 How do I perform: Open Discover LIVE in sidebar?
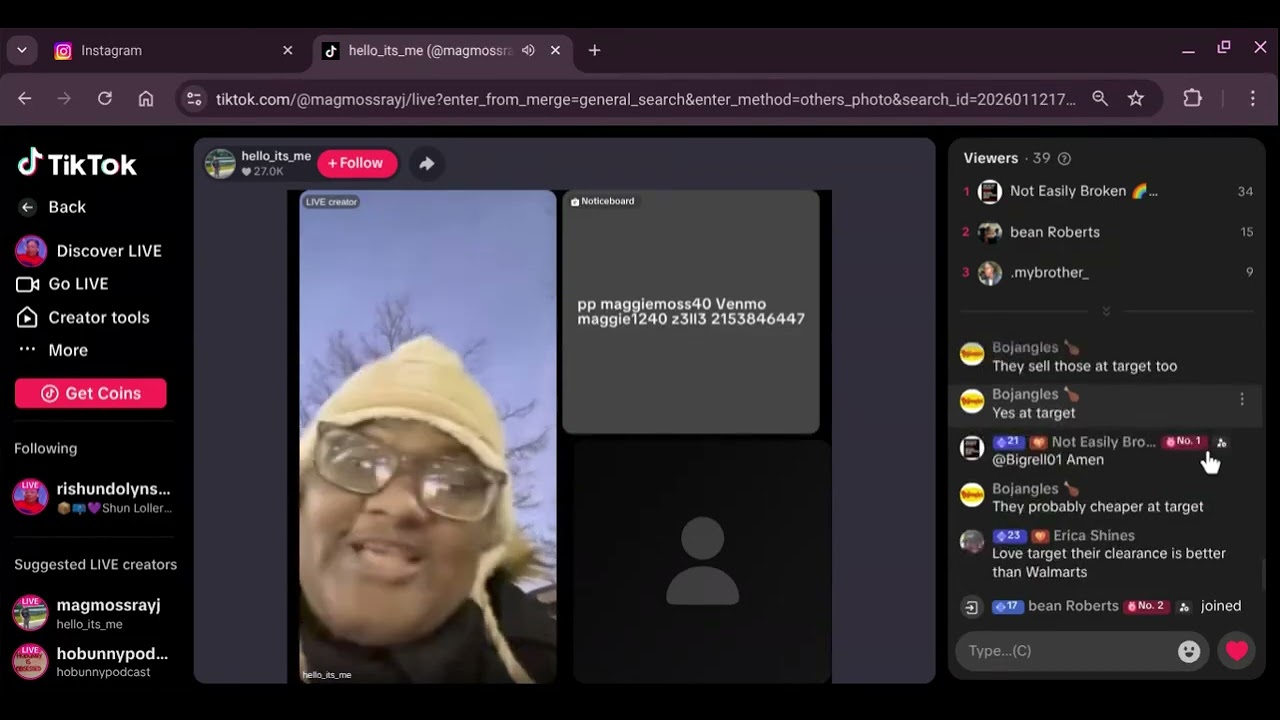click(90, 251)
